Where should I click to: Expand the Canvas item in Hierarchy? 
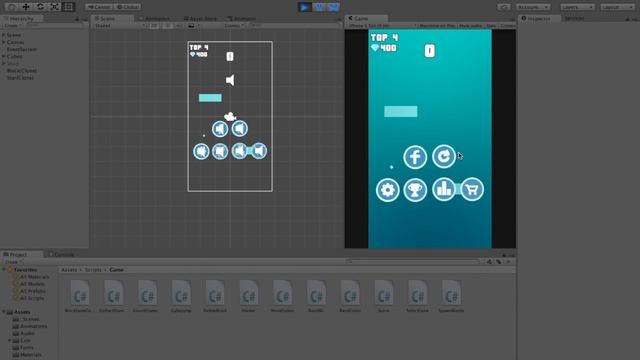tap(4, 42)
